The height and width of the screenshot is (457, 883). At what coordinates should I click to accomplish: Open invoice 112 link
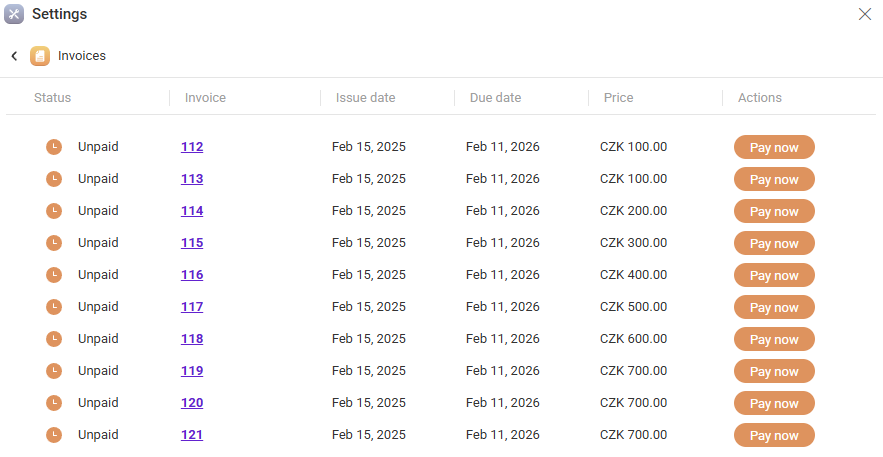(192, 147)
